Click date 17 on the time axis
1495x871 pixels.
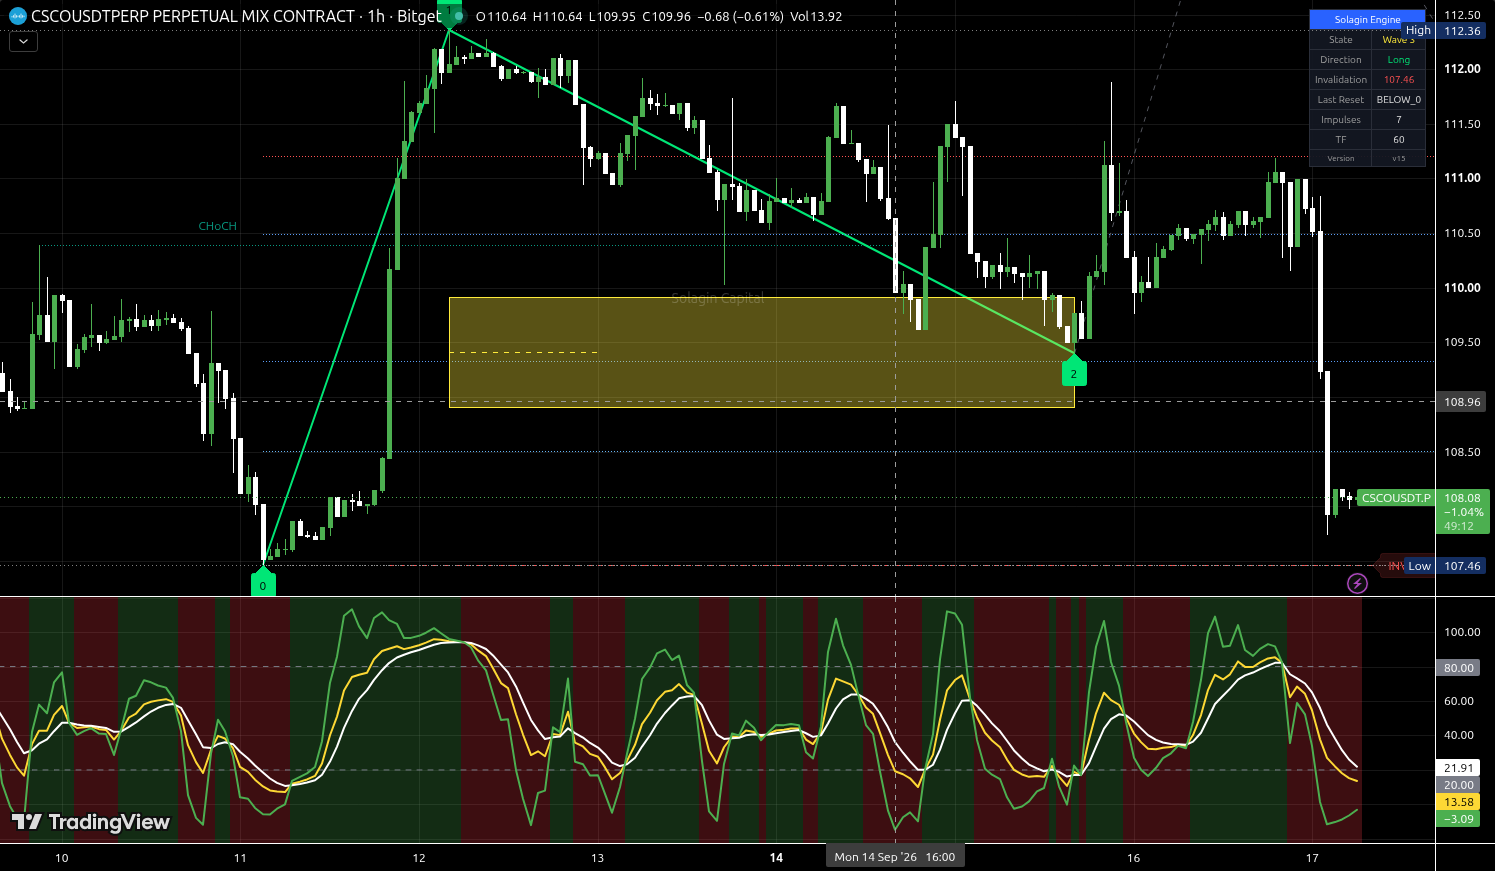point(1312,858)
